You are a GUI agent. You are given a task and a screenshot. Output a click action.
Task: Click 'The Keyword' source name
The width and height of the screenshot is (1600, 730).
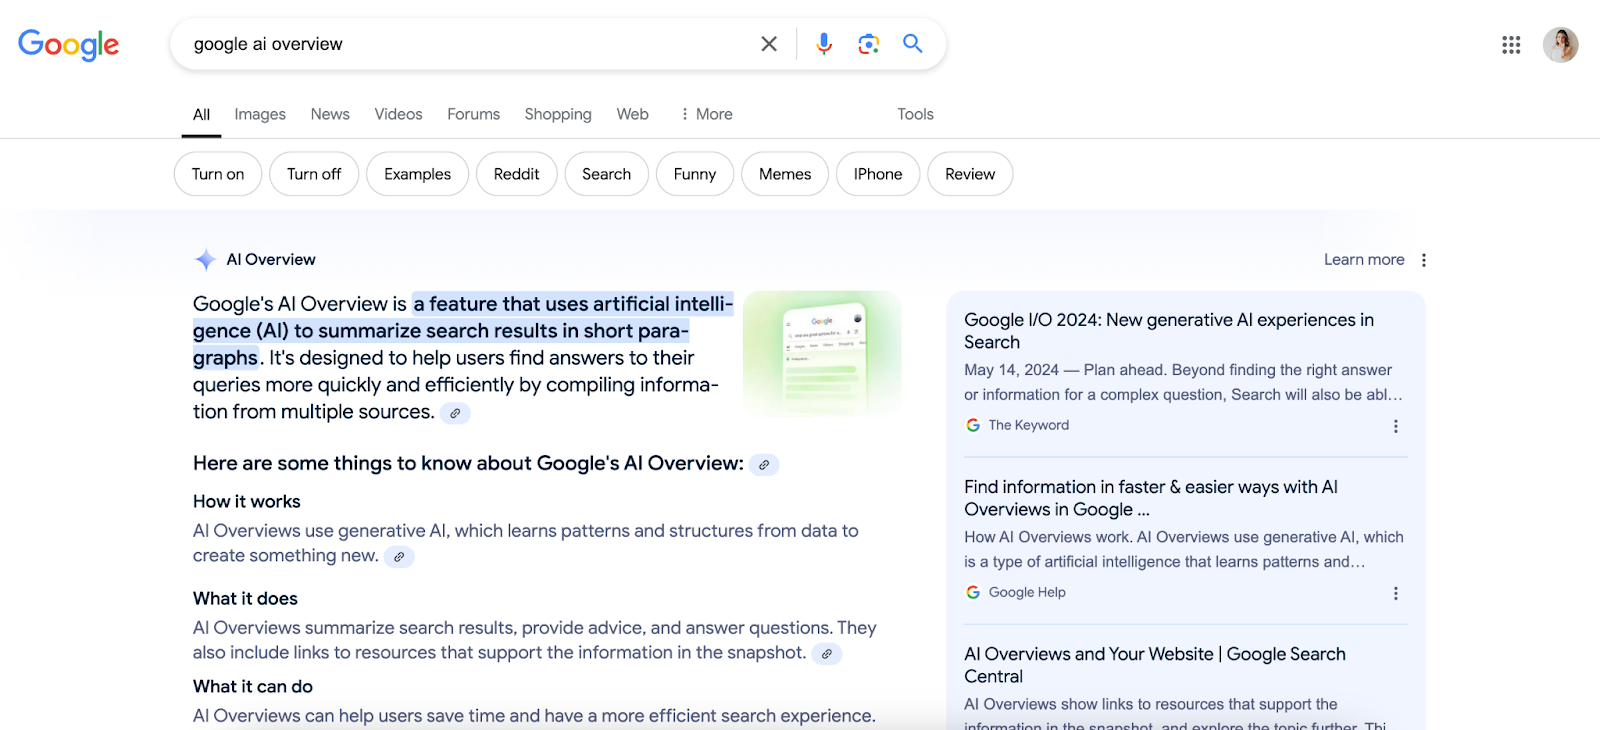tap(1029, 425)
